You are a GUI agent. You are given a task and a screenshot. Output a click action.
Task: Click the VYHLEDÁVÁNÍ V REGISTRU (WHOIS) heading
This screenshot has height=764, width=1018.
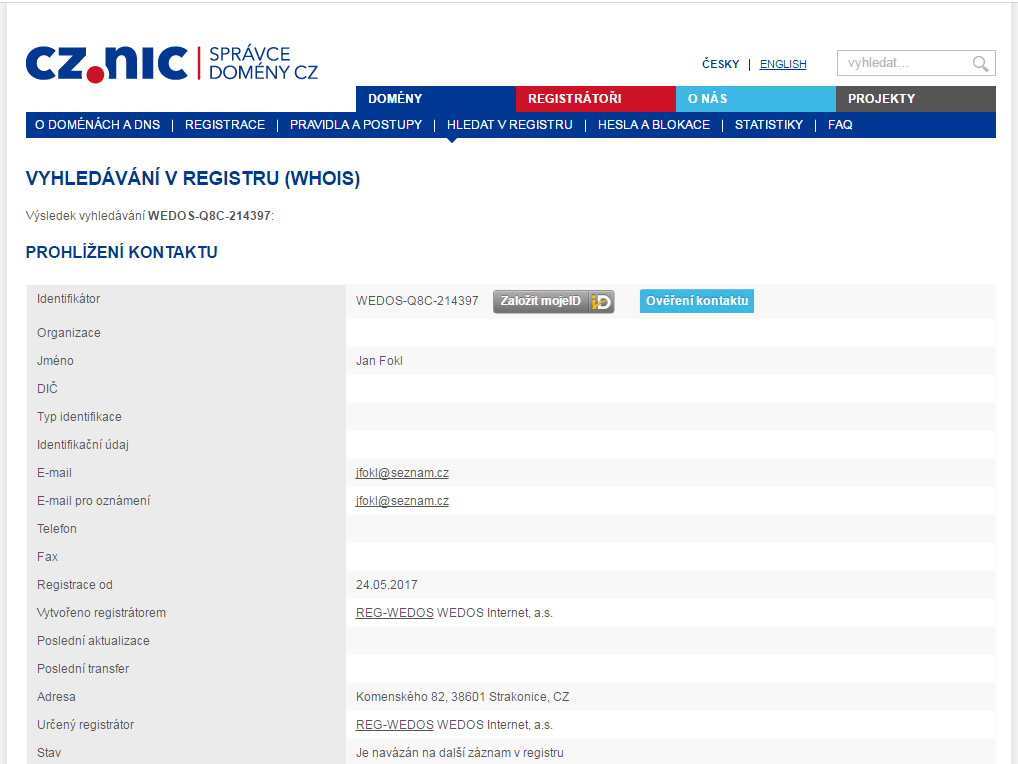point(193,179)
